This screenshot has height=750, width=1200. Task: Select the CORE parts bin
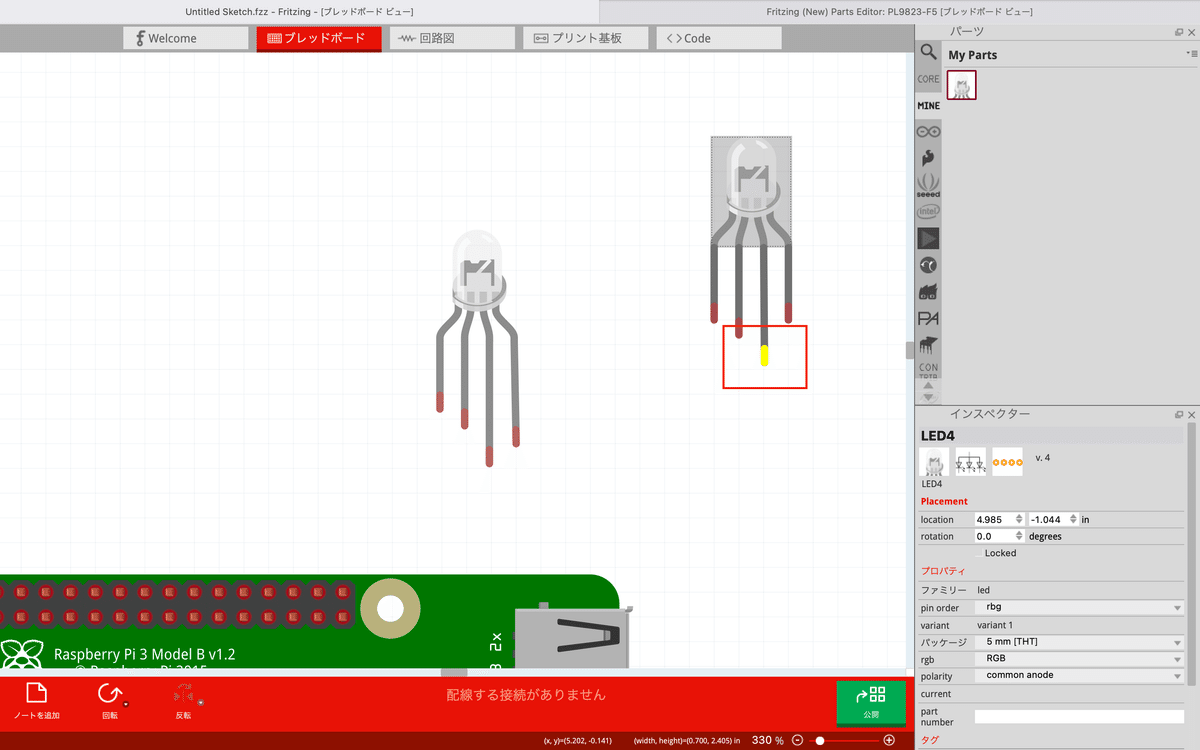pyautogui.click(x=929, y=79)
